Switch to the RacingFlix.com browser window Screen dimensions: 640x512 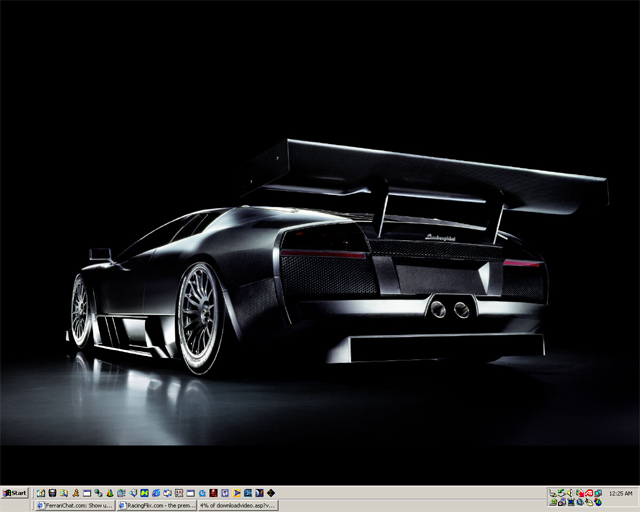point(157,505)
